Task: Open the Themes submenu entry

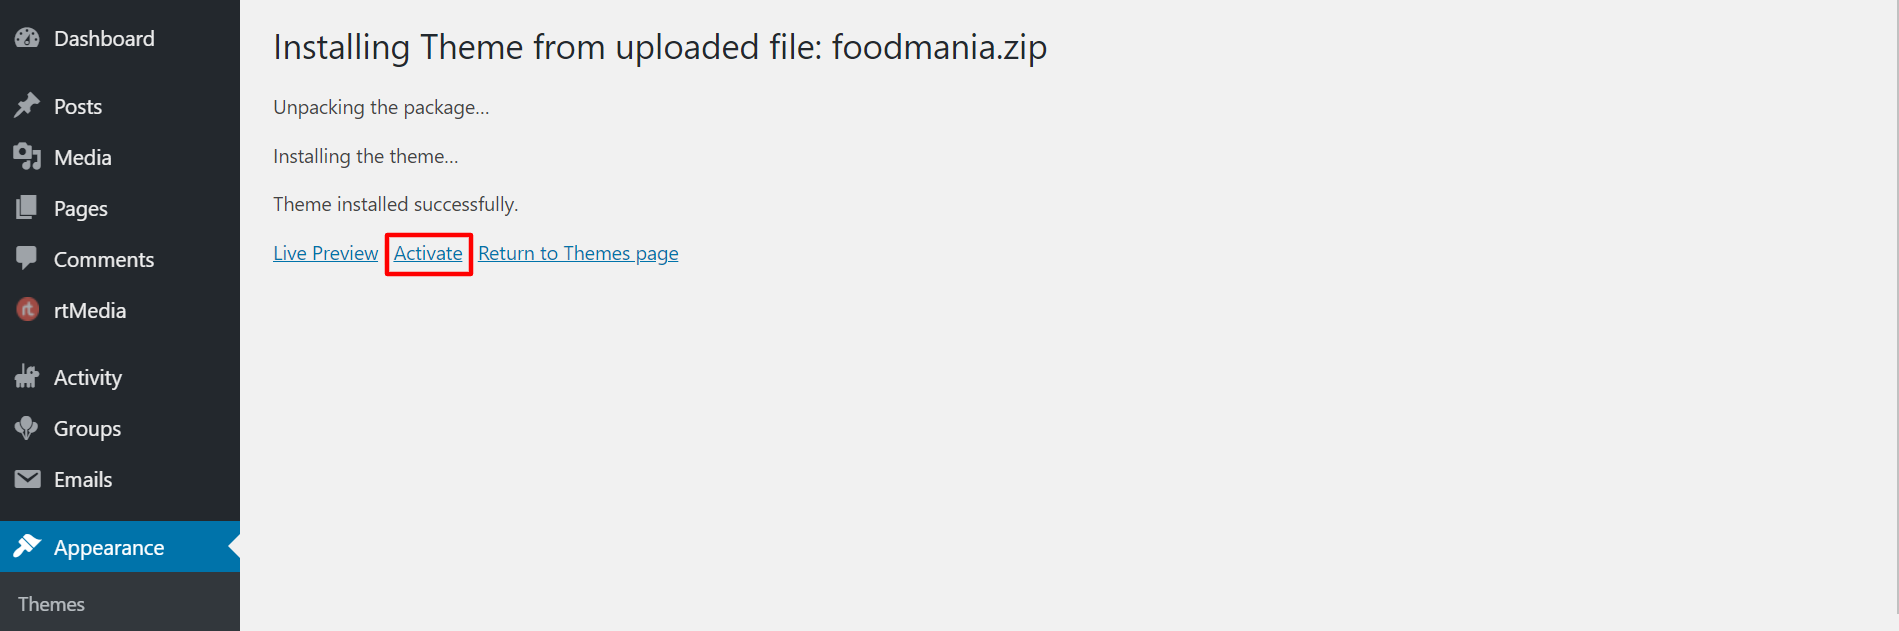Action: tap(51, 603)
